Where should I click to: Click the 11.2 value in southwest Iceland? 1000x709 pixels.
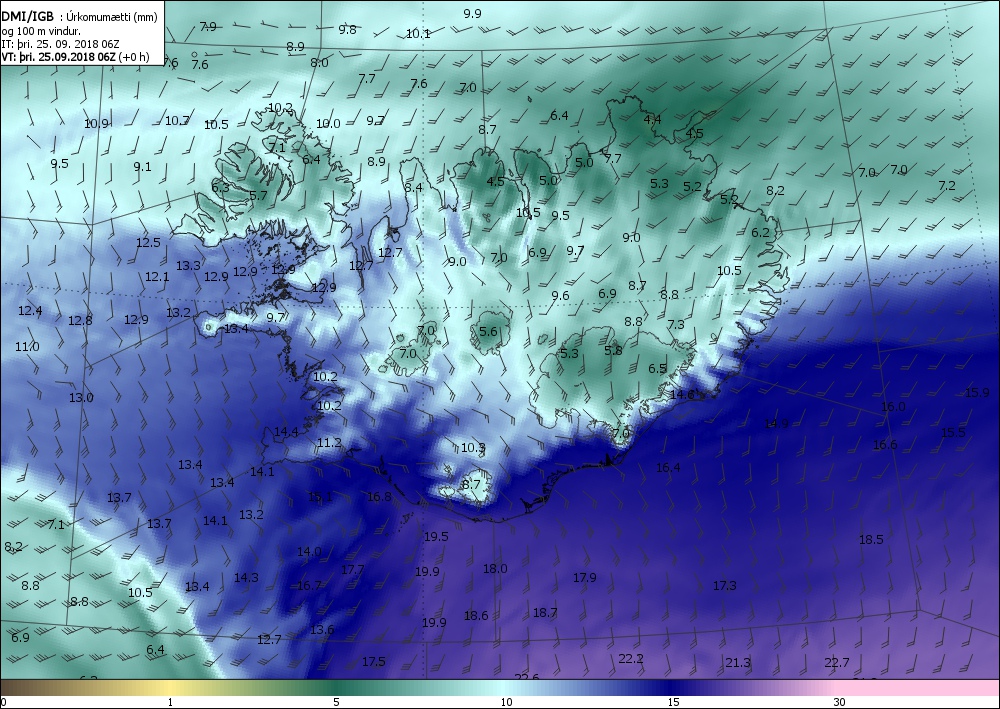click(329, 442)
